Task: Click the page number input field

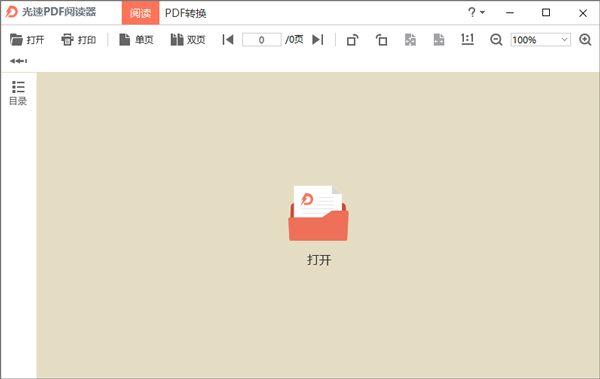Action: [262, 39]
